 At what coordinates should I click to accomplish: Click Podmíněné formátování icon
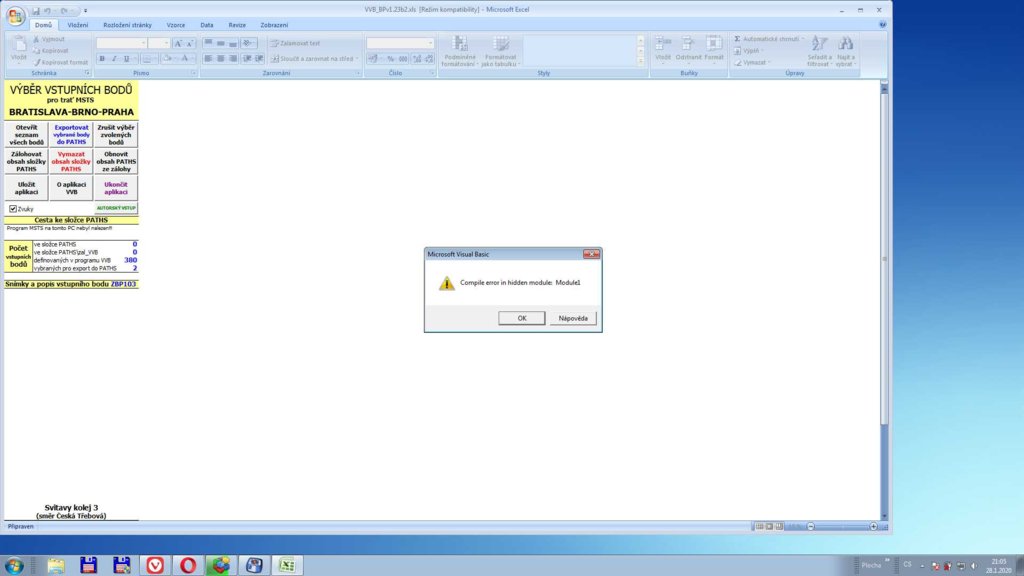[x=460, y=49]
